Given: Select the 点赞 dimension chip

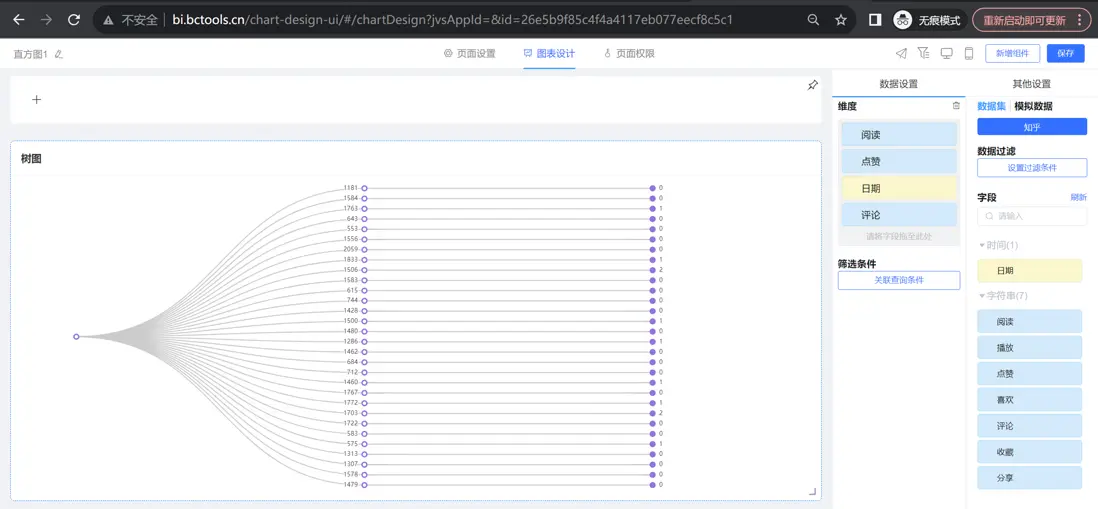Looking at the screenshot, I should [898, 161].
